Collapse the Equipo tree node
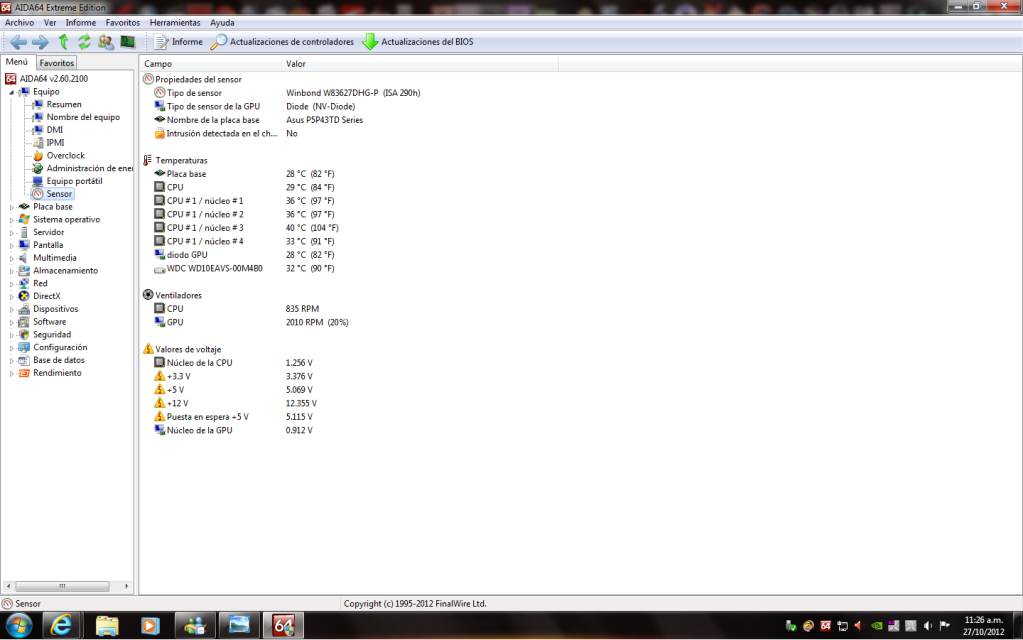This screenshot has height=640, width=1023. coord(12,93)
